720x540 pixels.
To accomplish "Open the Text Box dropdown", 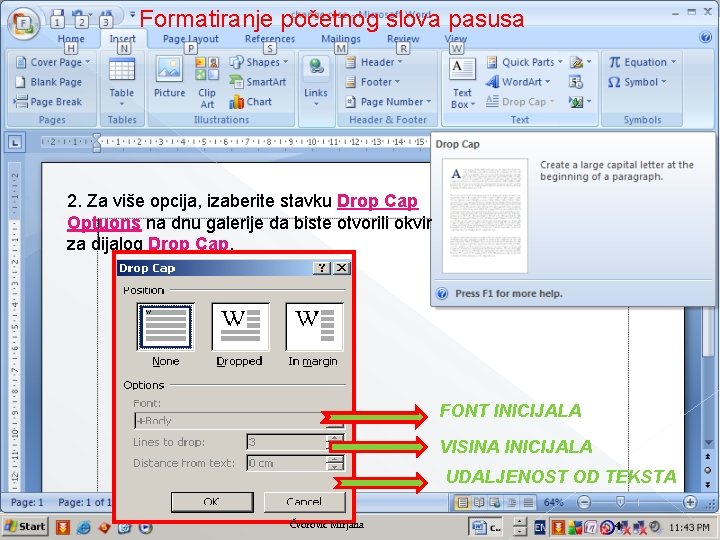I will point(462,83).
